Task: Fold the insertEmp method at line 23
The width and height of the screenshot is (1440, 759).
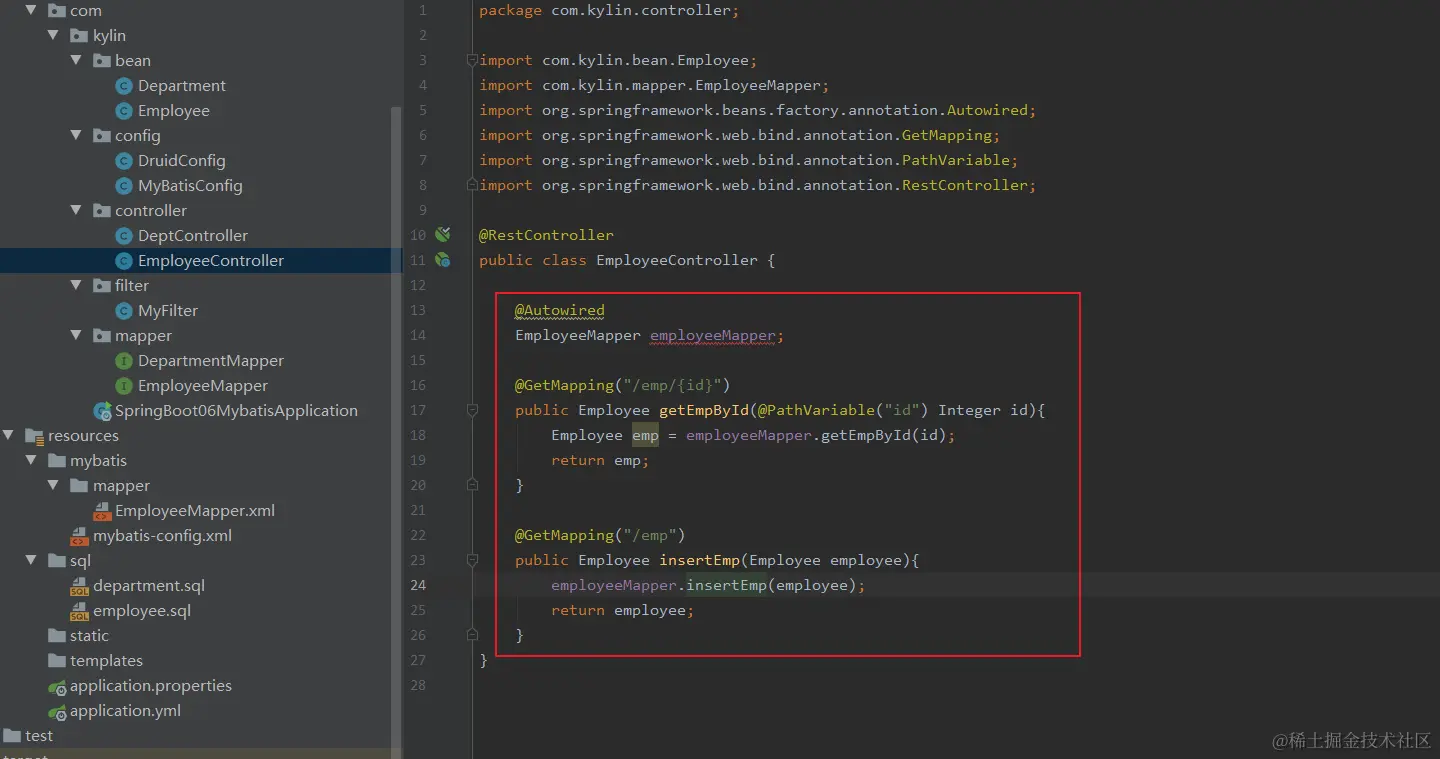Action: point(472,560)
